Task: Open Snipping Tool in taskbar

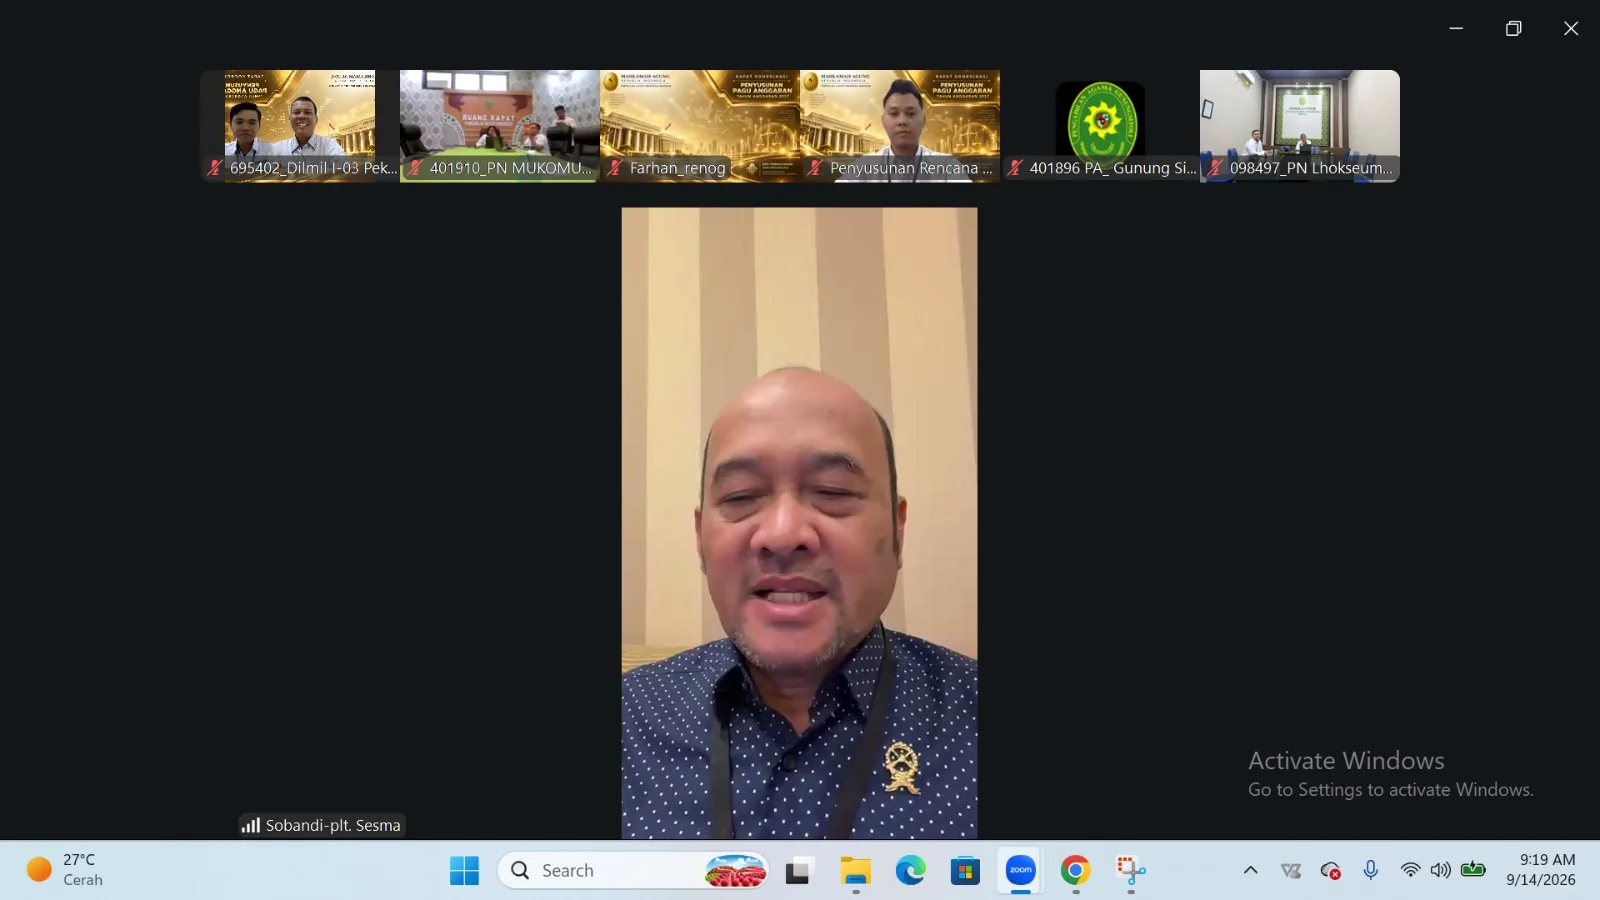Action: 1130,870
